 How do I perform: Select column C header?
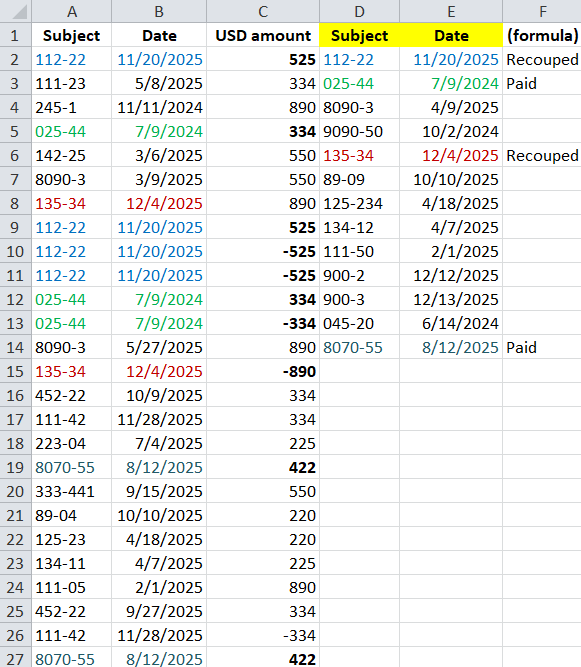coord(263,11)
